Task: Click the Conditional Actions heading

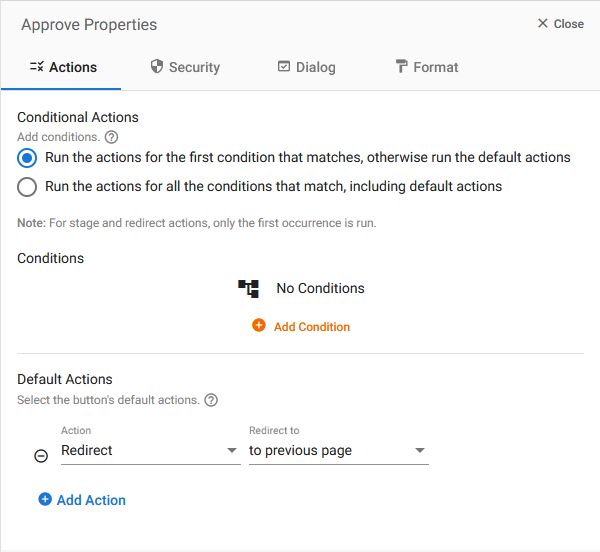Action: (x=78, y=117)
